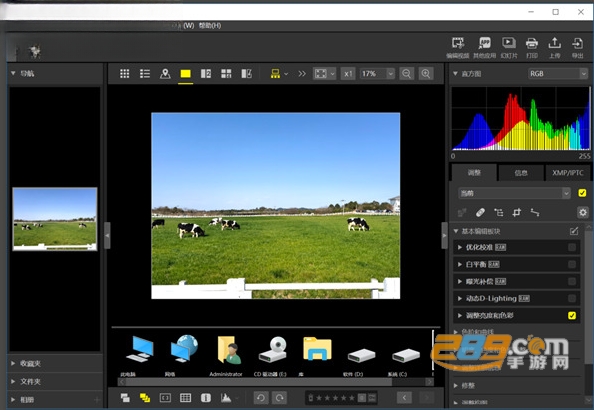
Task: Select the straighten tool icon
Action: (x=535, y=213)
